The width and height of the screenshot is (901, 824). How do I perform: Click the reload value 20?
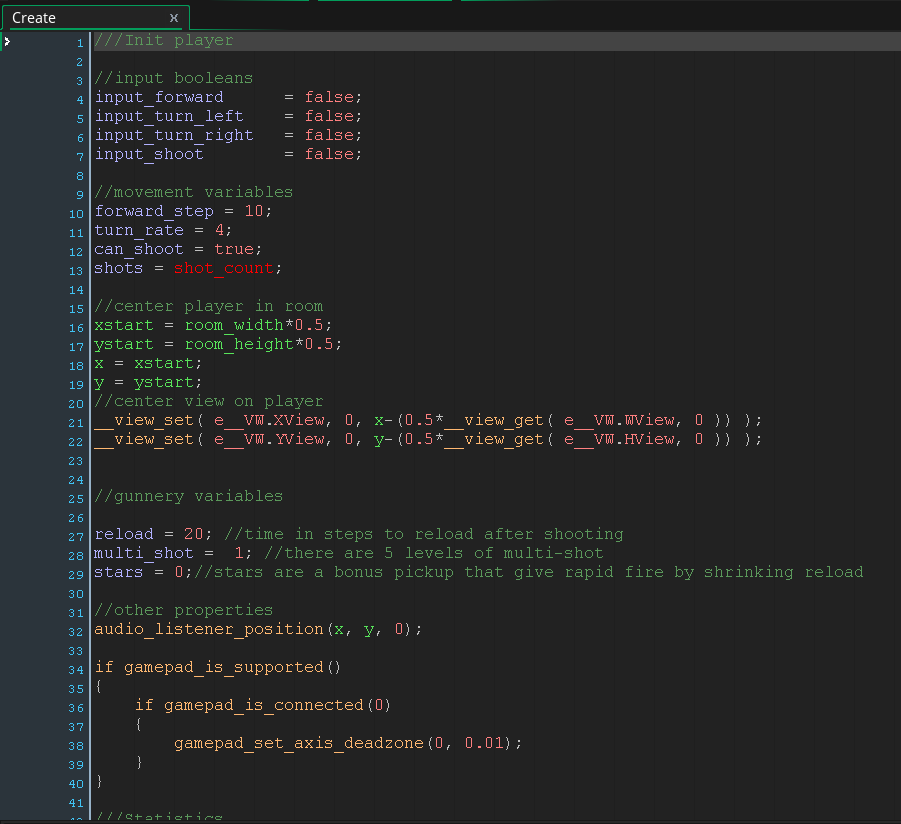[194, 534]
